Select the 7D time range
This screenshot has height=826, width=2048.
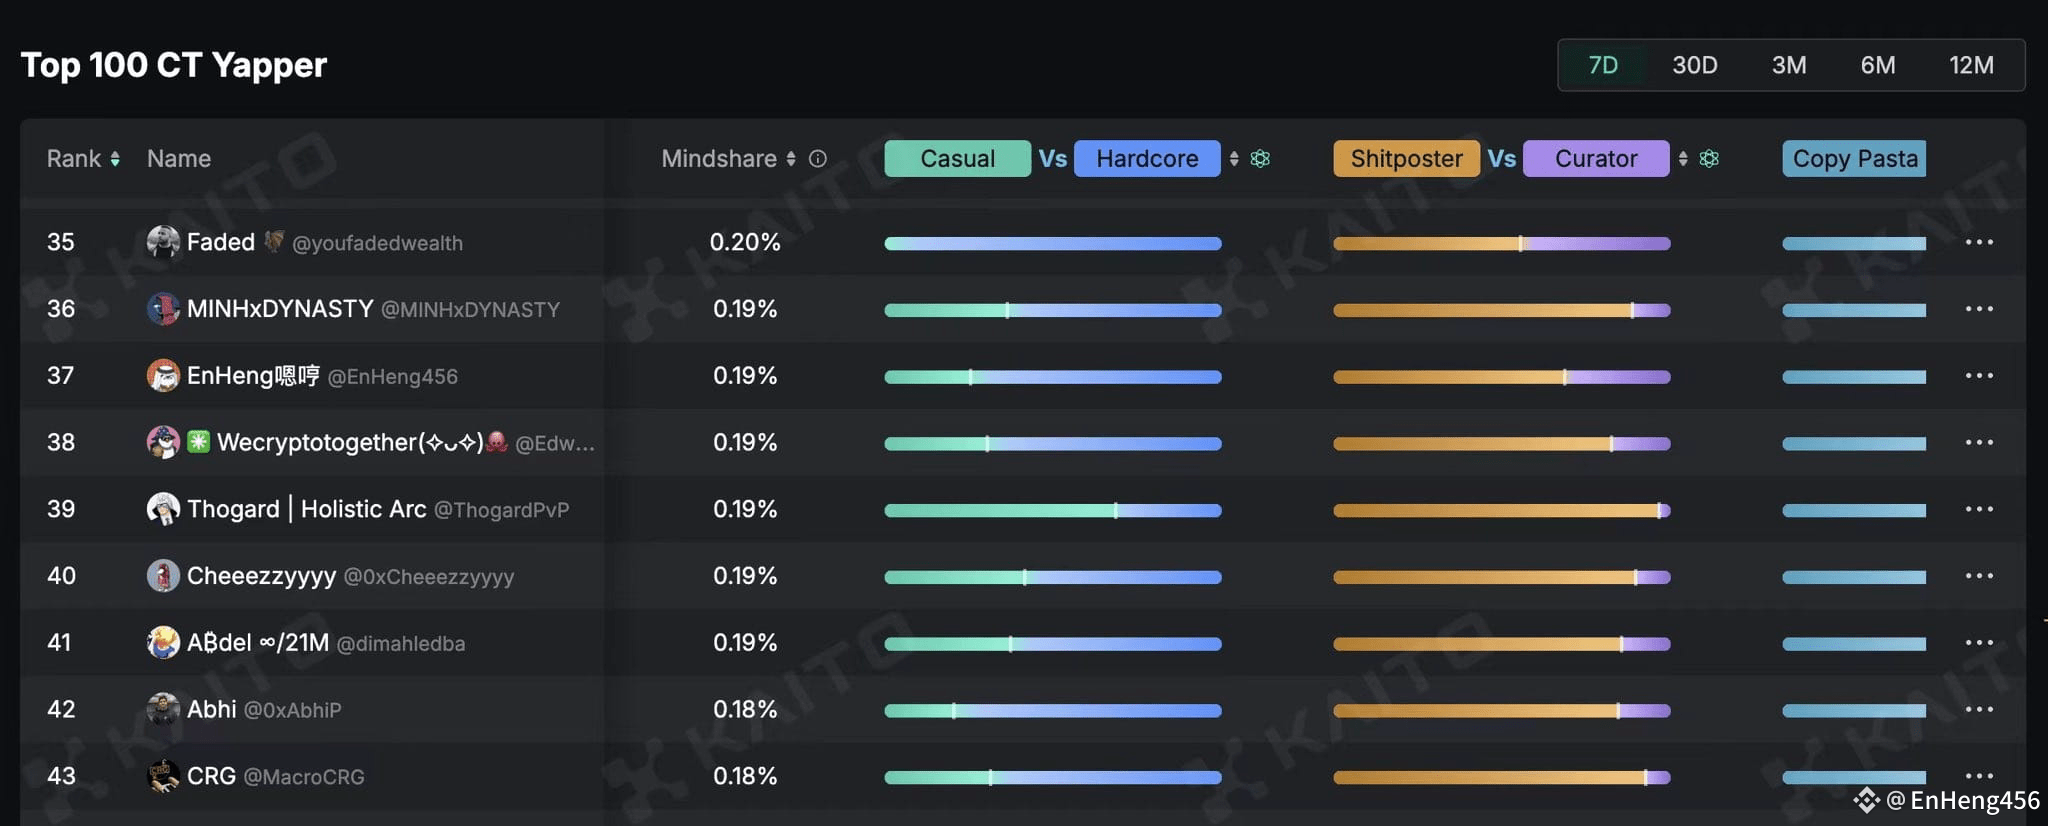pos(1603,65)
